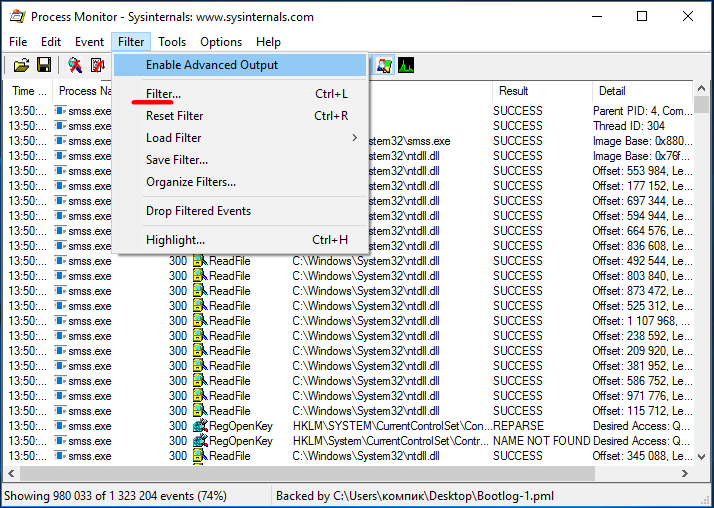
Task: Toggle Enable Advanced Output menu entry
Action: pos(240,65)
